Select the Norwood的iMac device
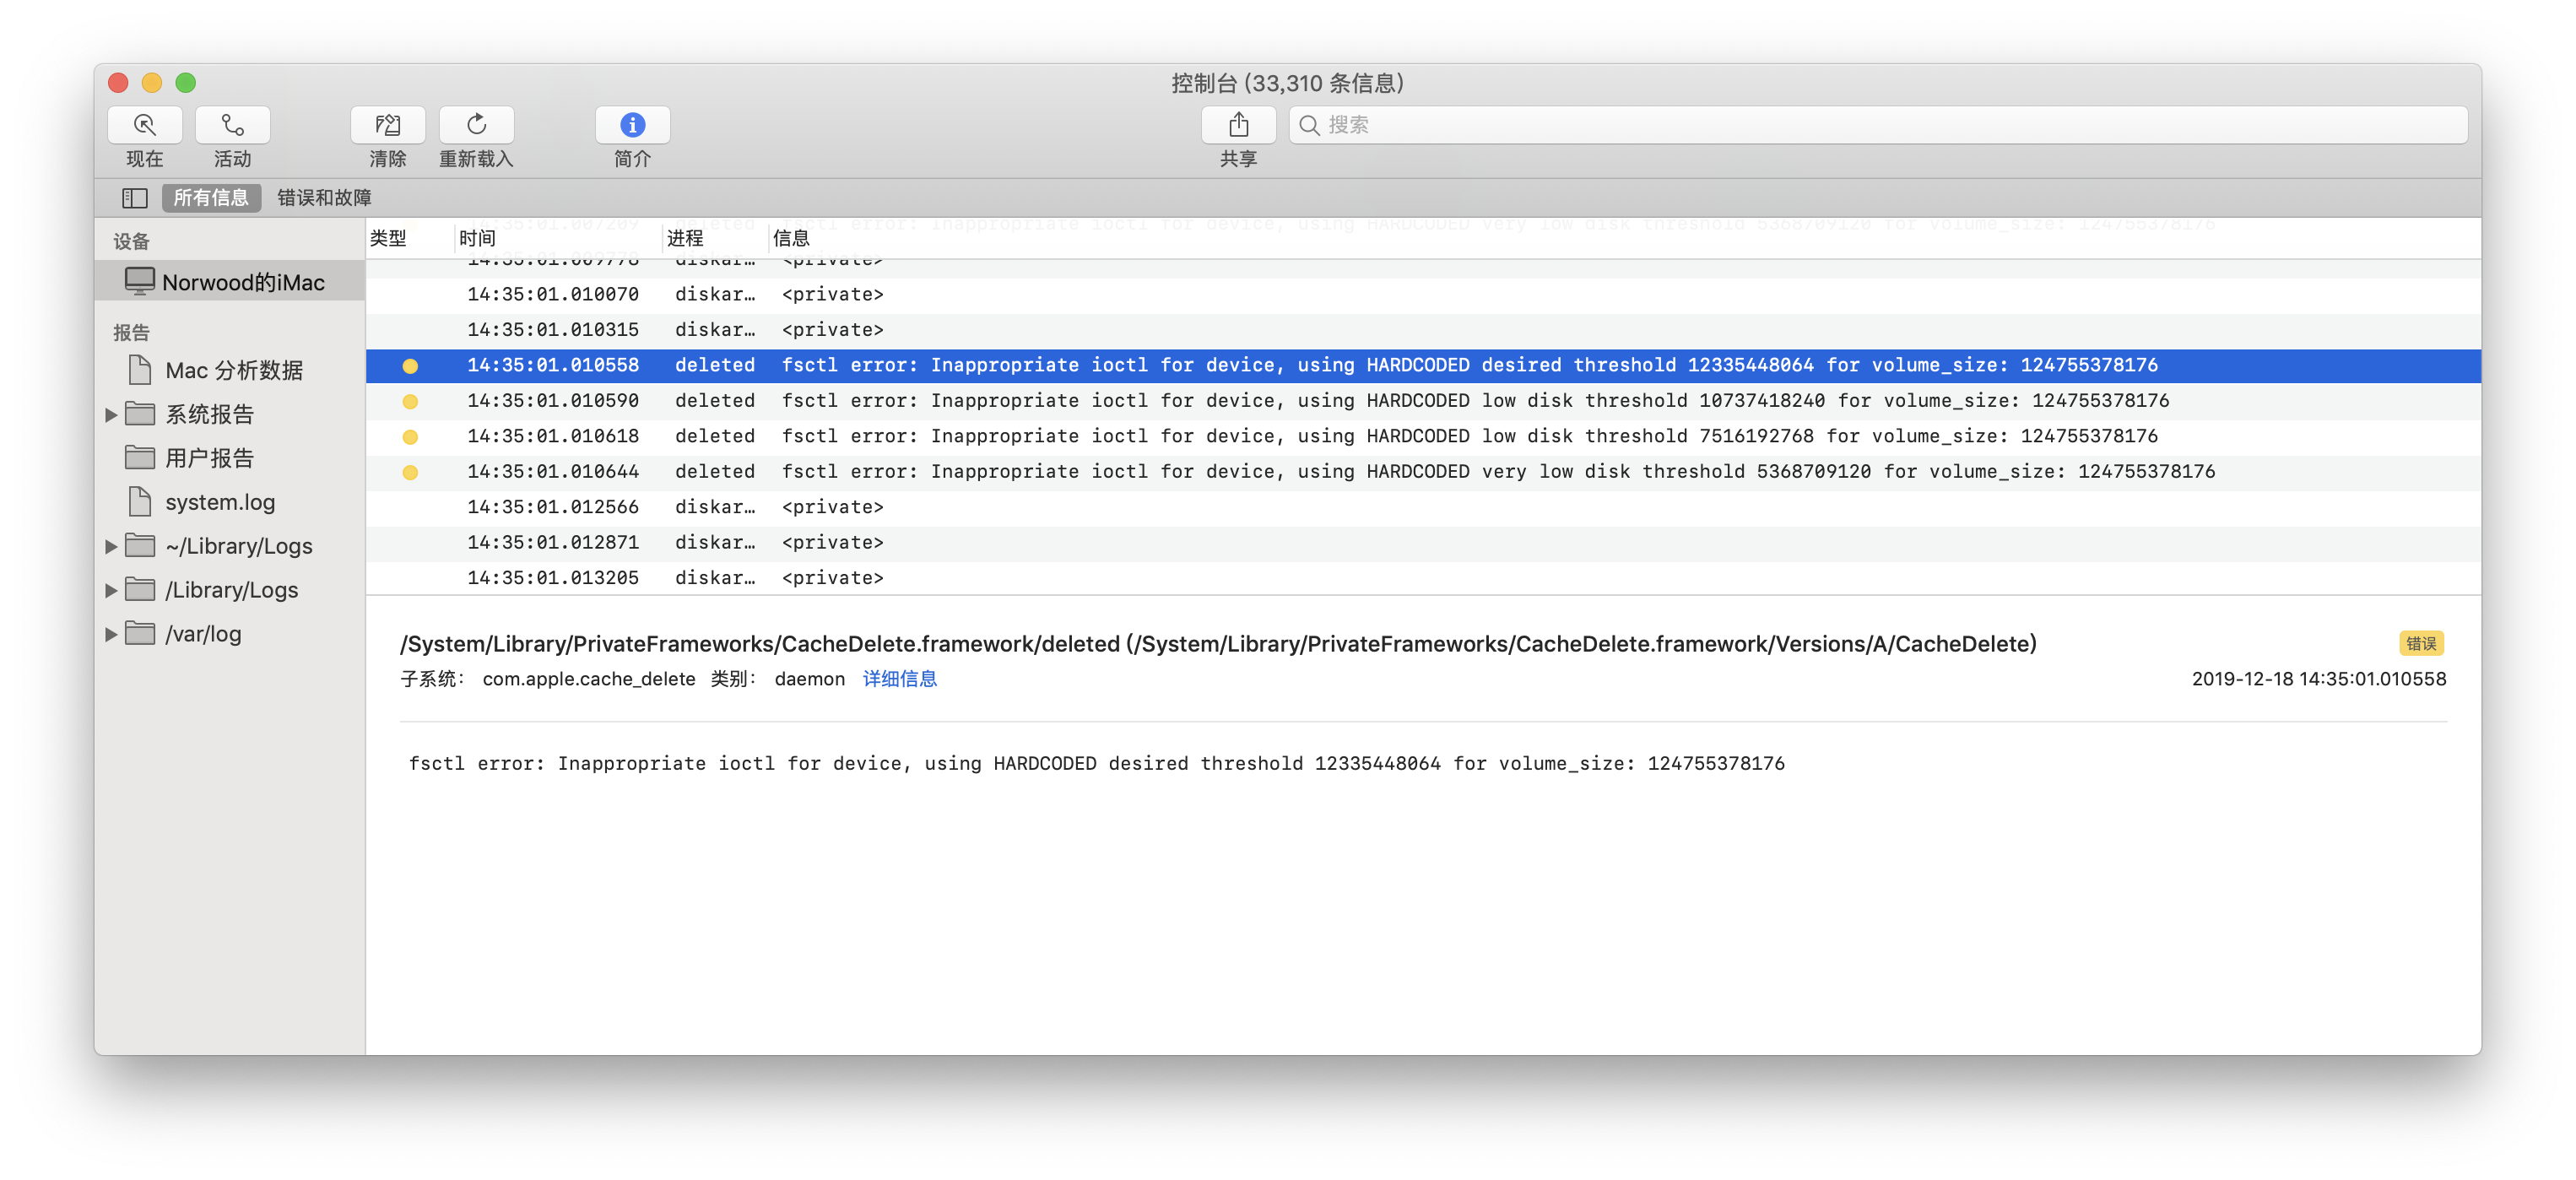The width and height of the screenshot is (2576, 1180). point(242,282)
